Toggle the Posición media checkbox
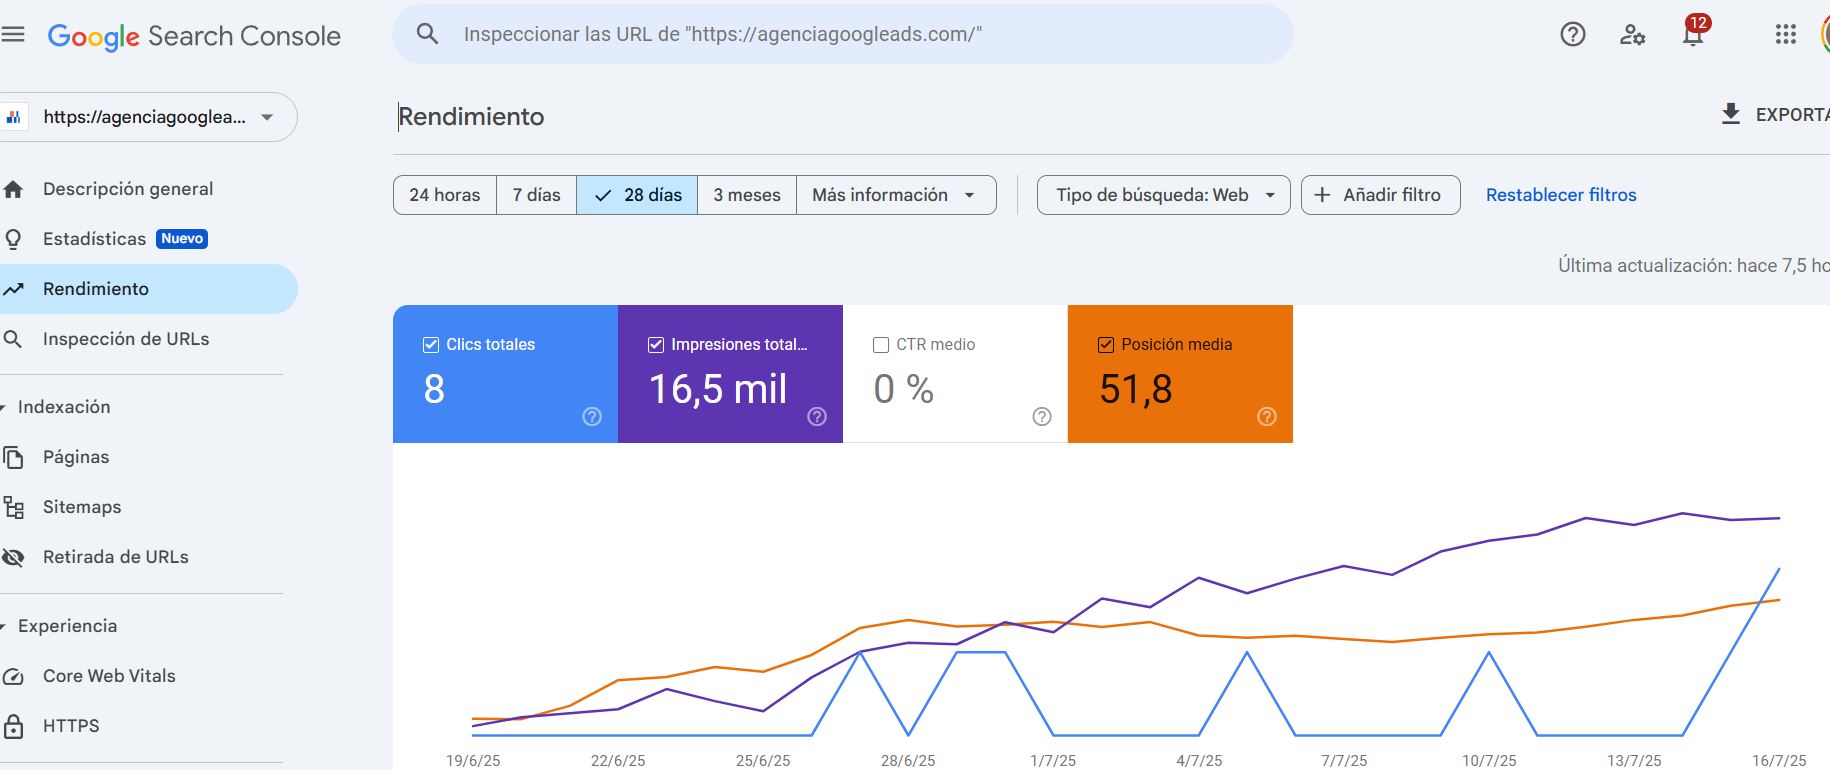 tap(1106, 345)
